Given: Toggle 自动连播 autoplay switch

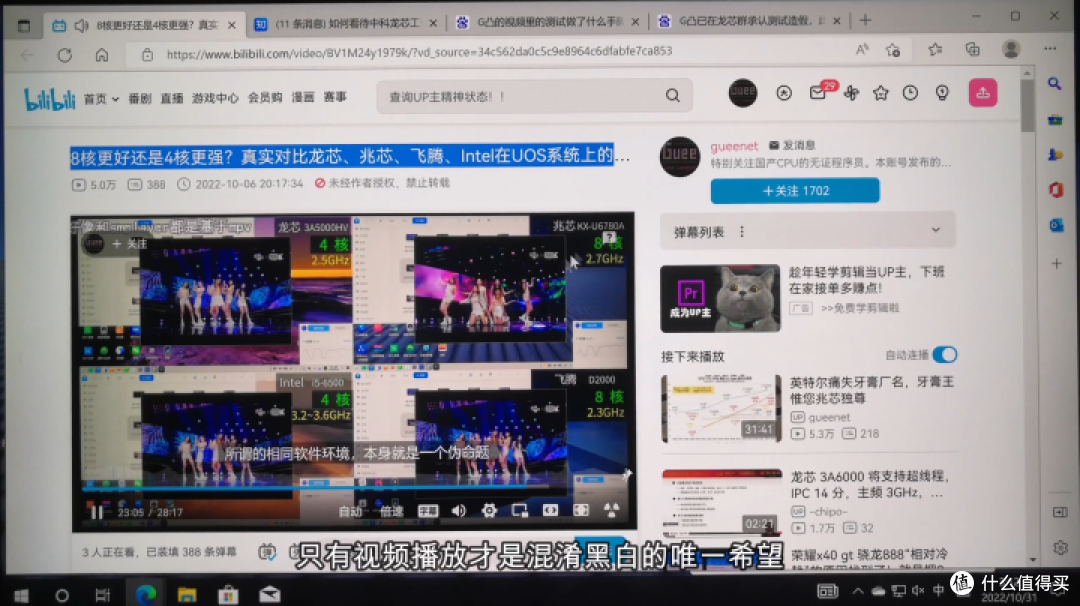Looking at the screenshot, I should click(x=945, y=355).
